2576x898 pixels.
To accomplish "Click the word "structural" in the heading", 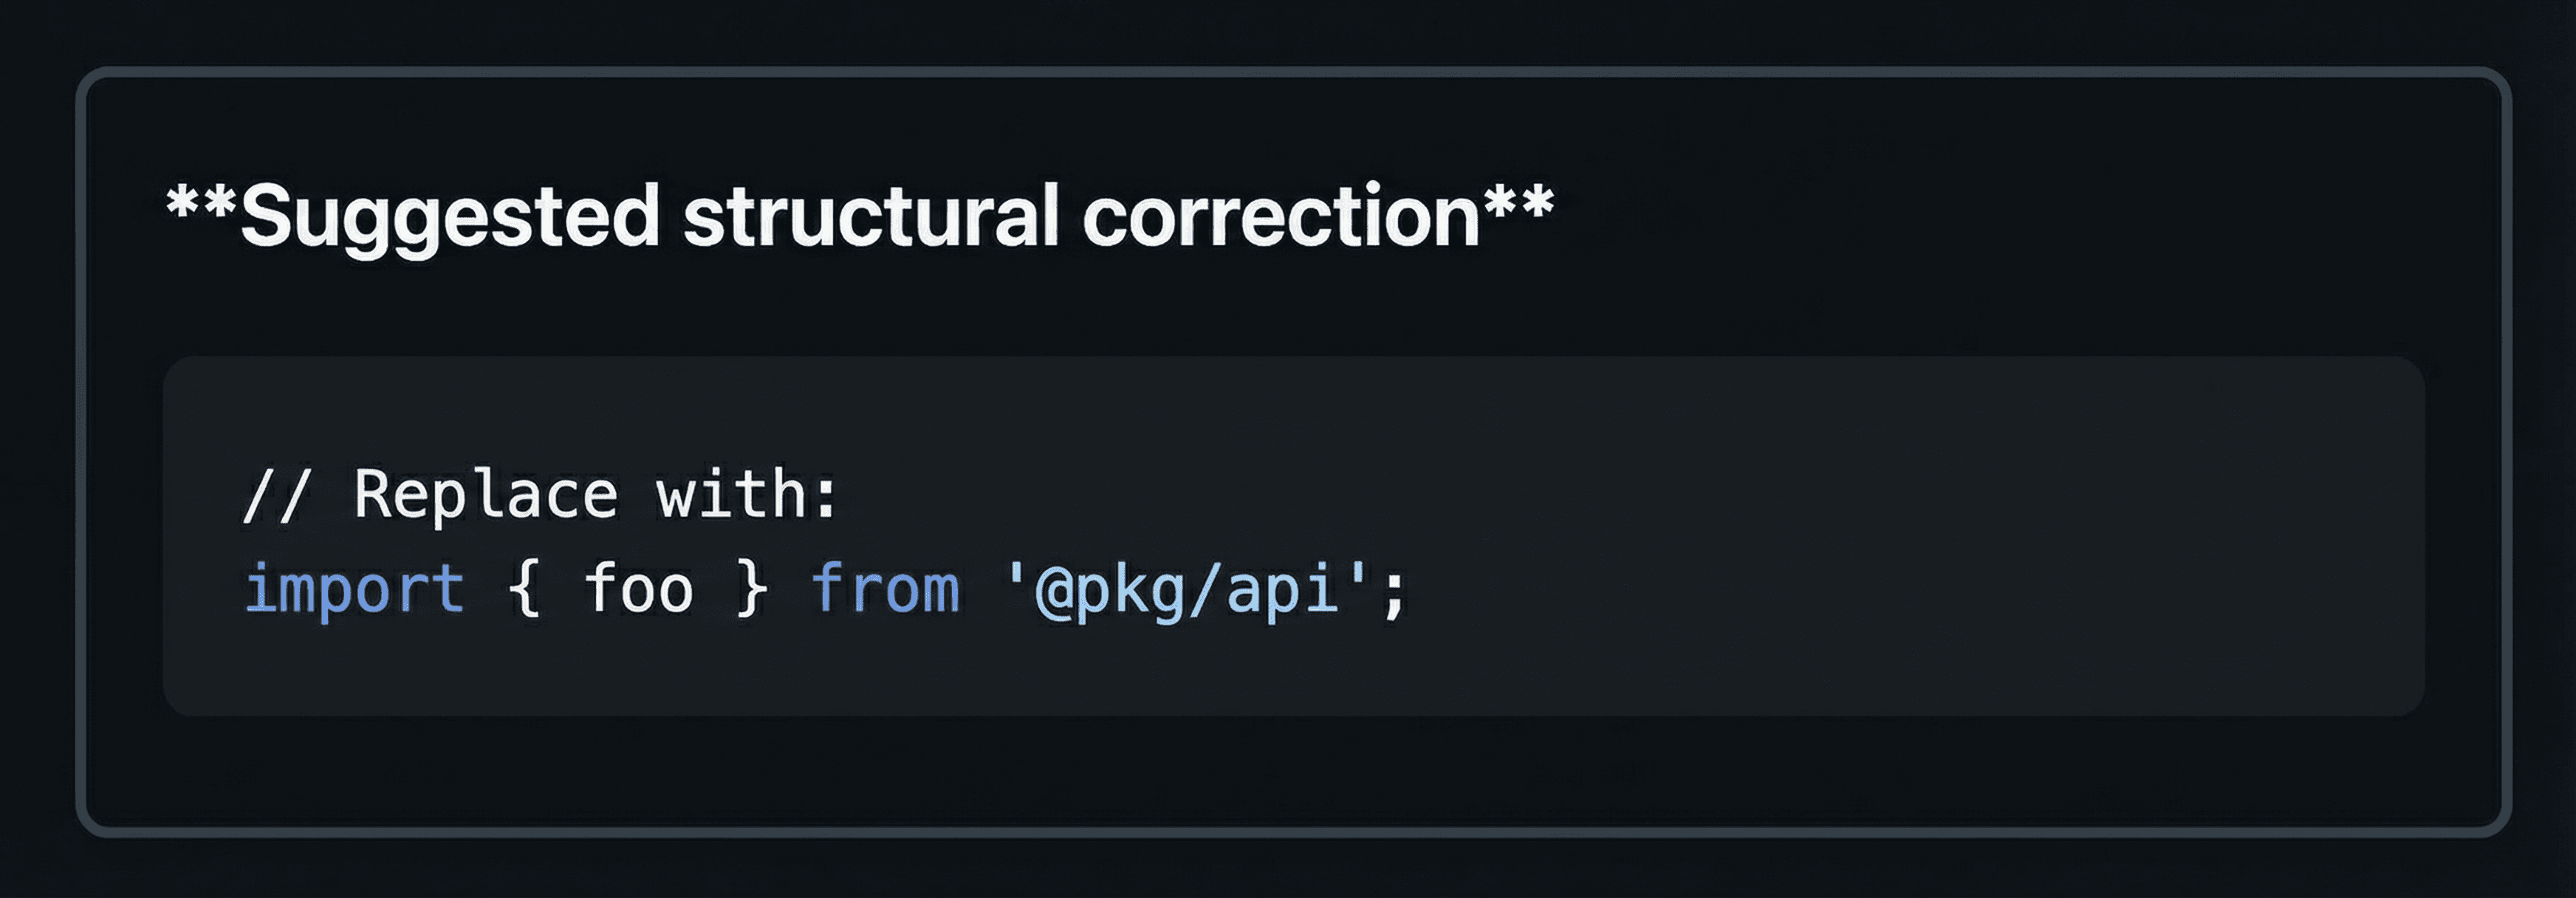I will click(x=870, y=215).
